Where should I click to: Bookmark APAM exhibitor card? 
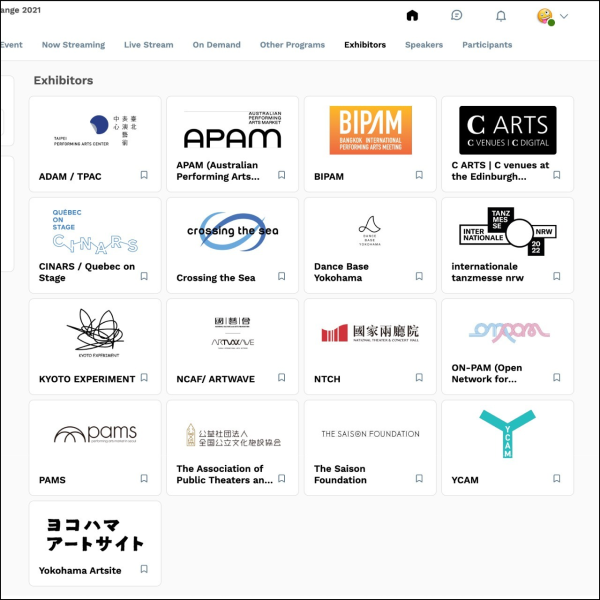click(281, 175)
